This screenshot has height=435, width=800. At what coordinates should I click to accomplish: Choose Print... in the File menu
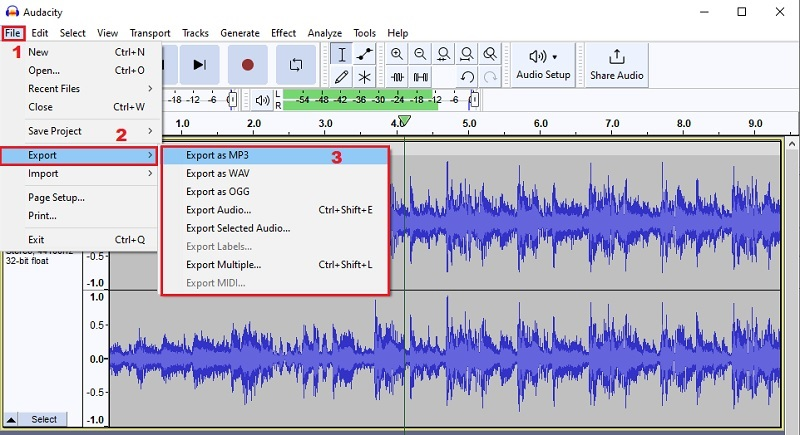81,216
